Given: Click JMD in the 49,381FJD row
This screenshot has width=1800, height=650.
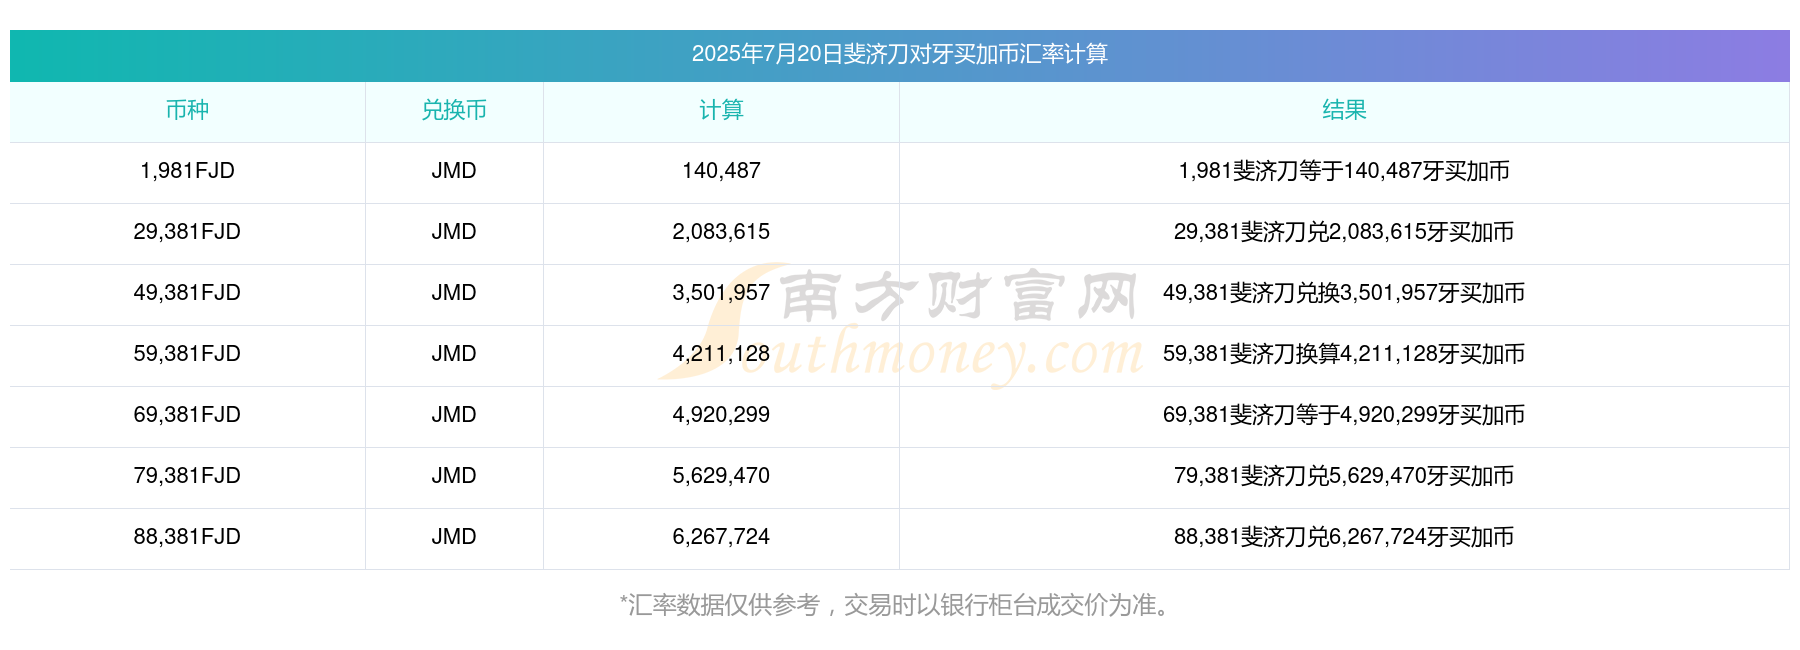Looking at the screenshot, I should click(454, 293).
